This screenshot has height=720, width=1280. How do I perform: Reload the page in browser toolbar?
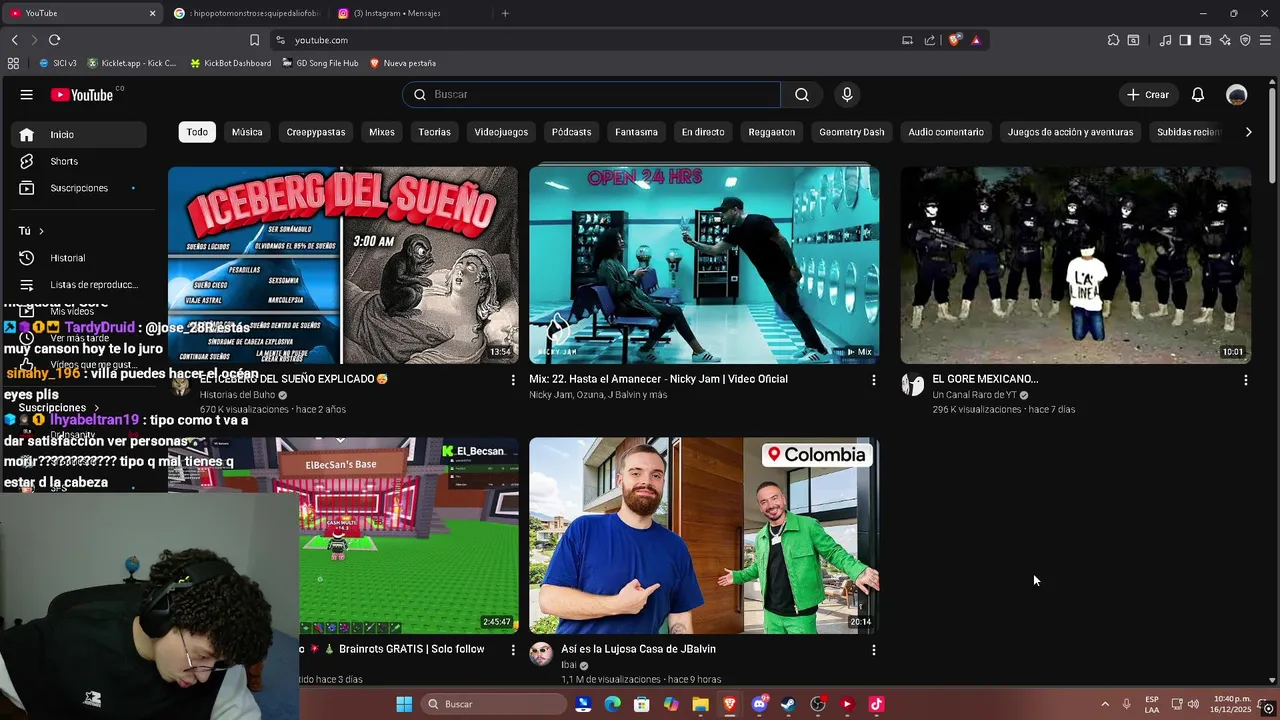pos(55,40)
